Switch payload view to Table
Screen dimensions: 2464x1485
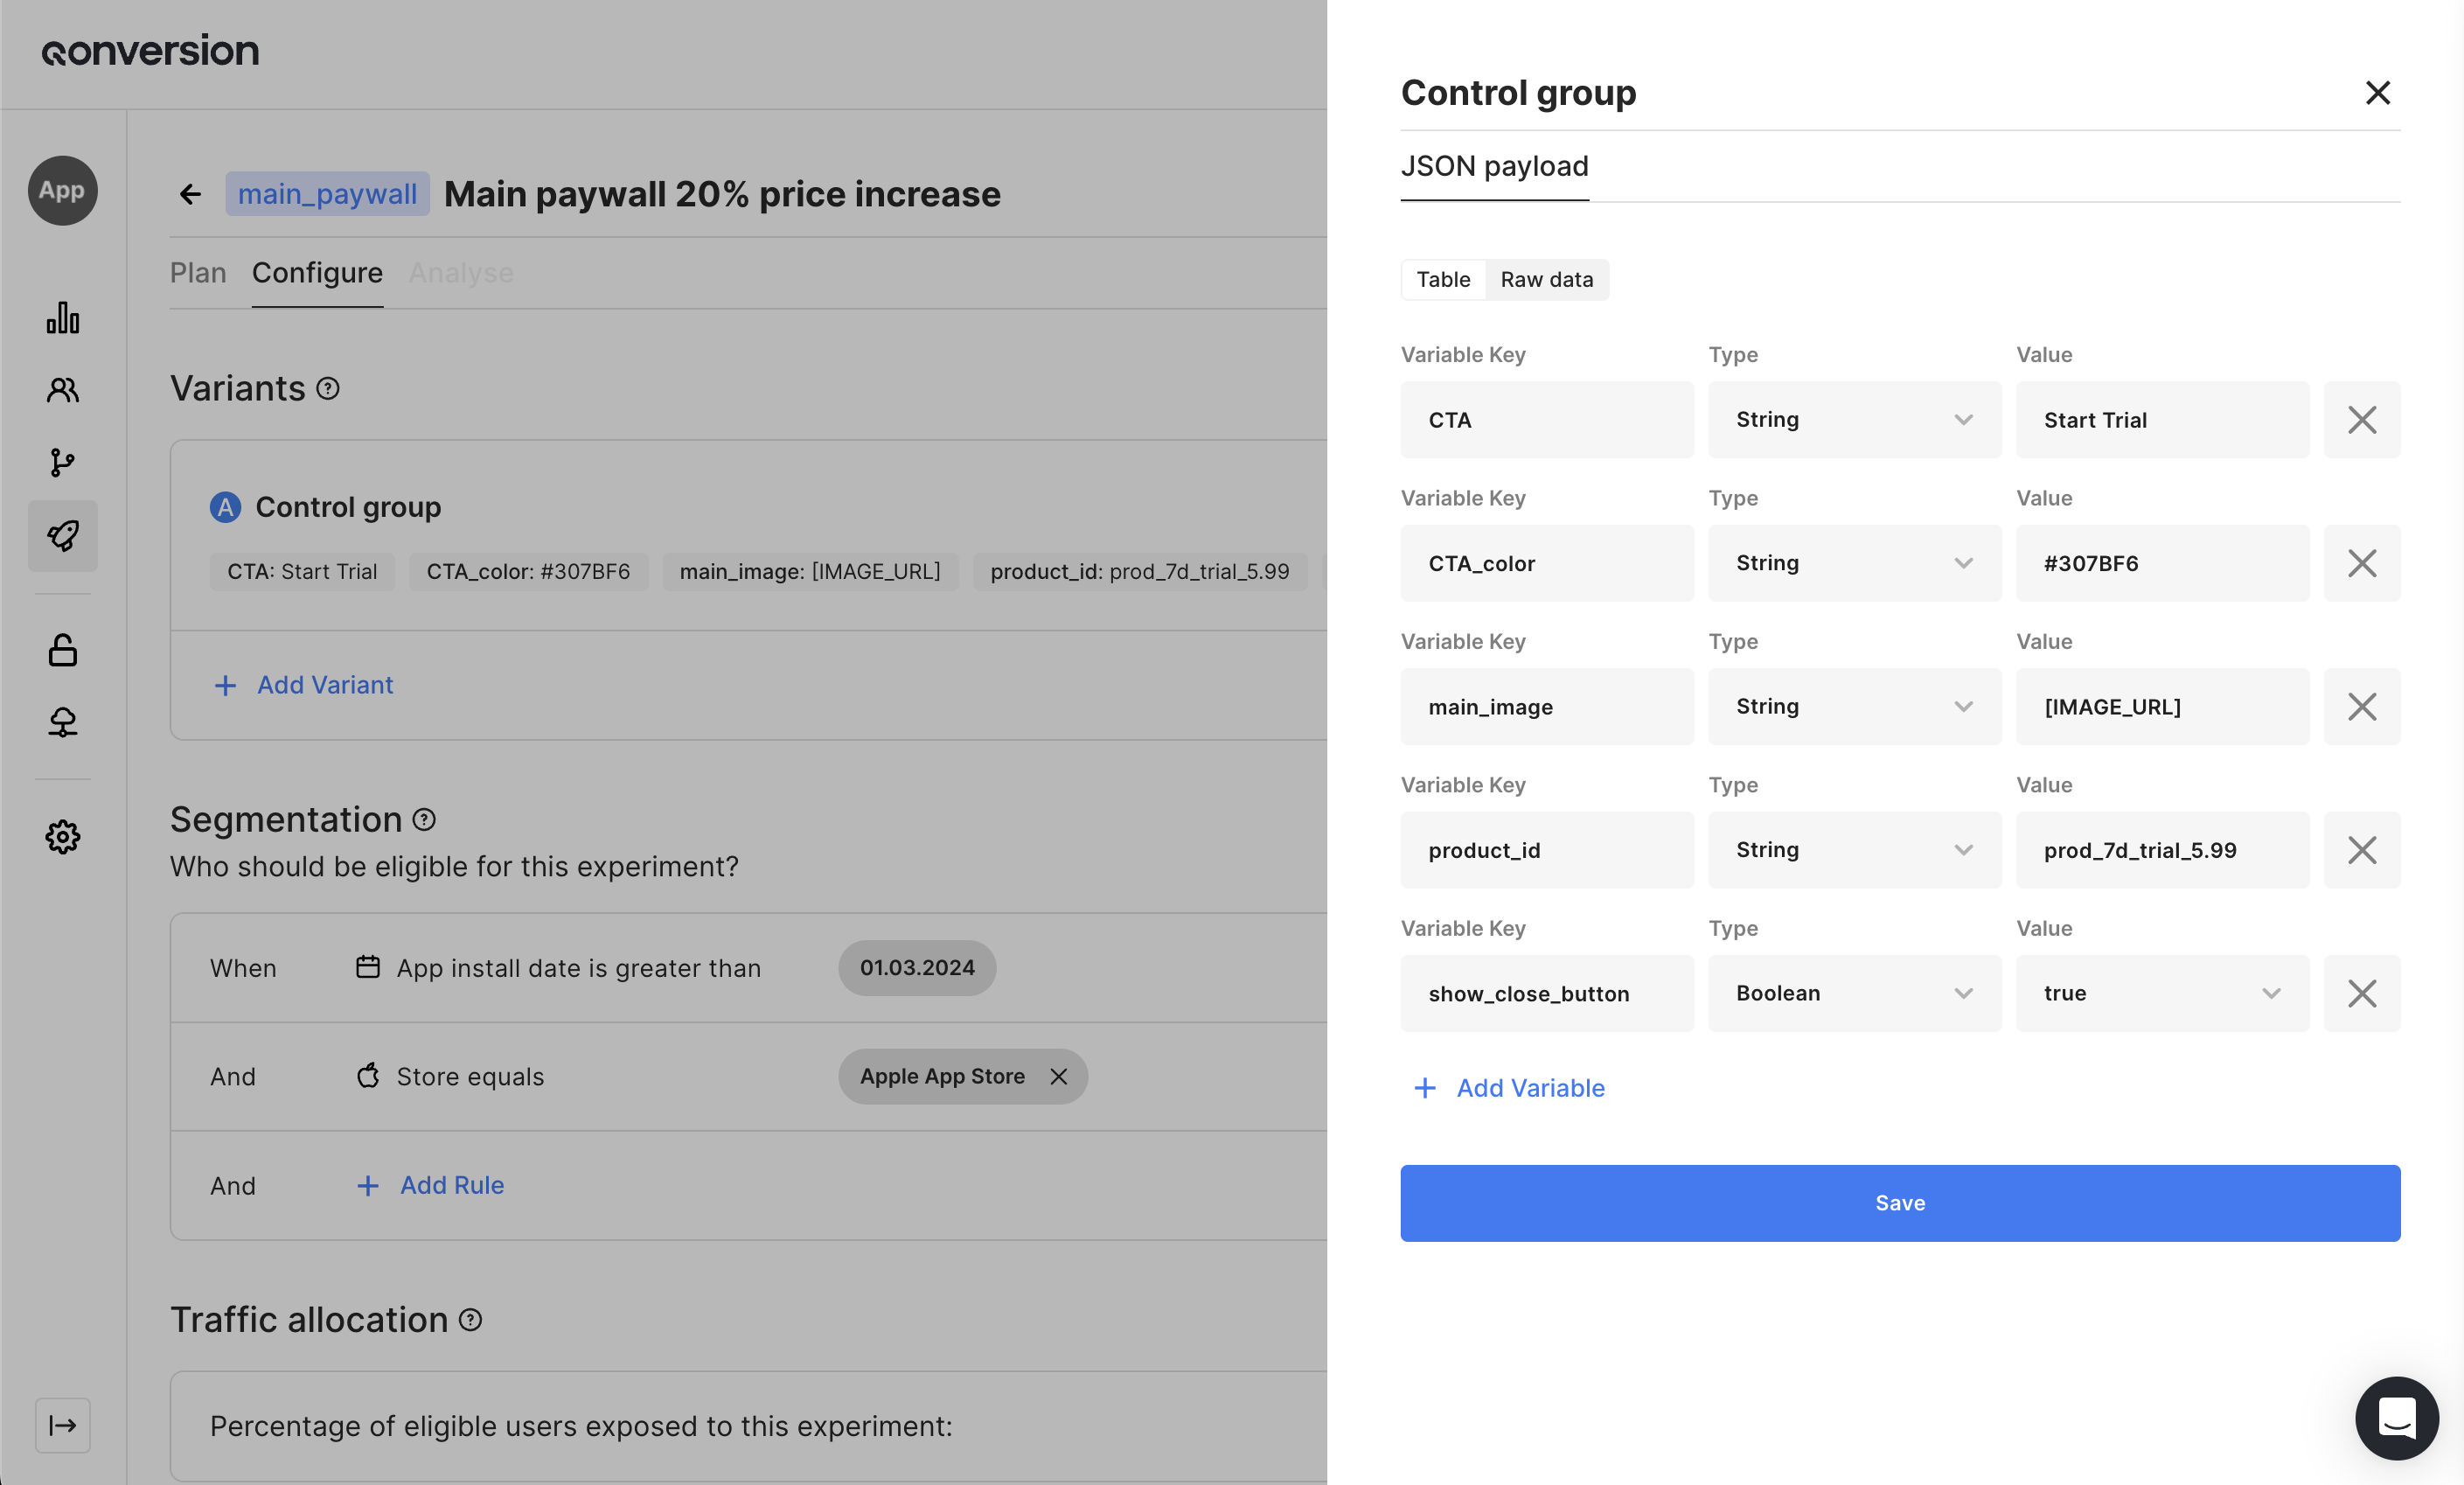[1442, 279]
